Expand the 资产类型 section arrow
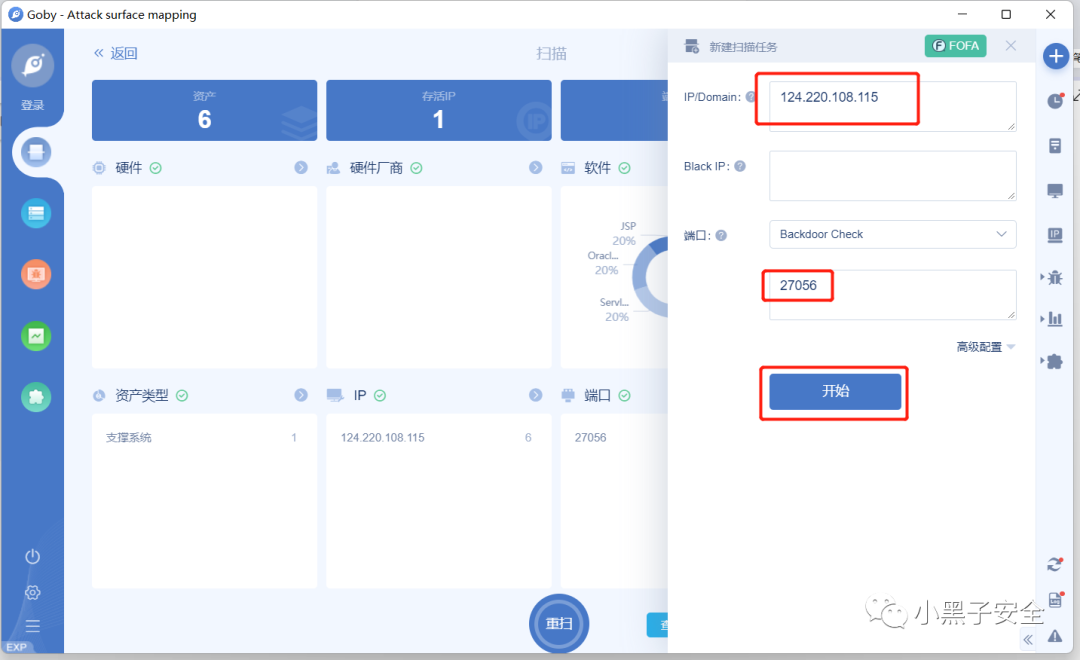The height and width of the screenshot is (660, 1080). pyautogui.click(x=301, y=395)
